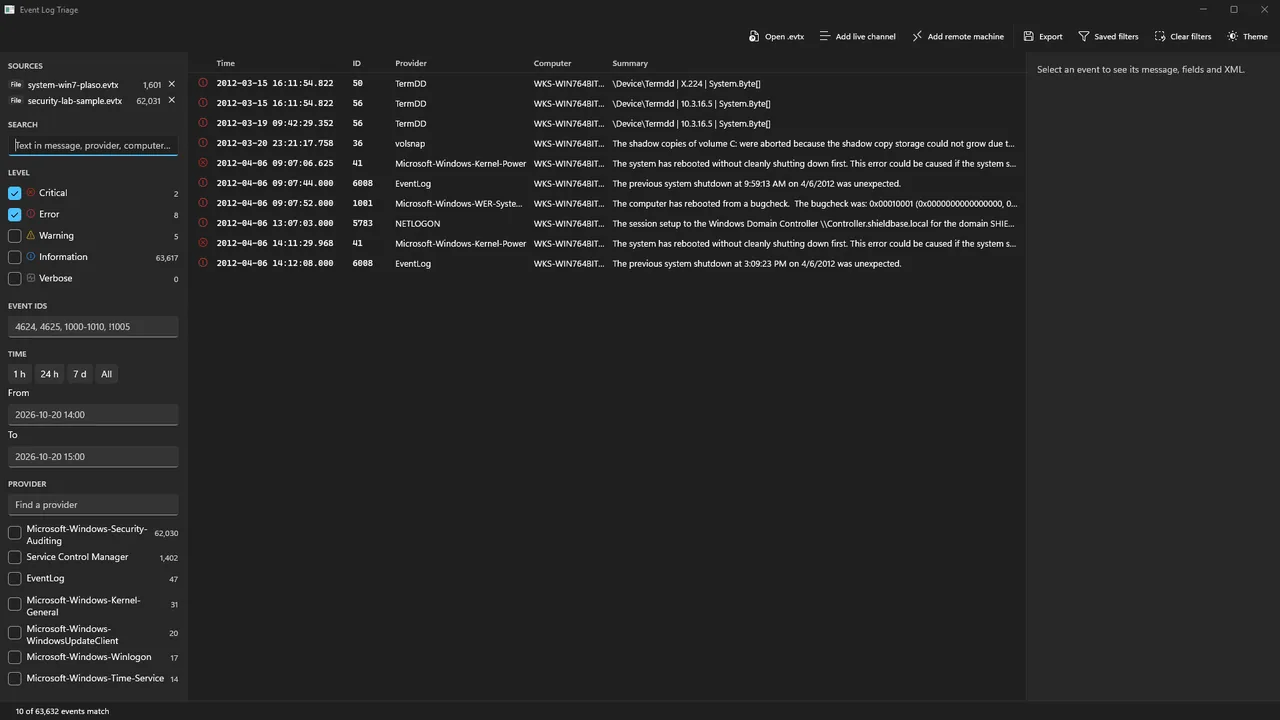The width and height of the screenshot is (1280, 720).
Task: Check Microsoft-Windows-Winlogon provider
Action: click(15, 657)
